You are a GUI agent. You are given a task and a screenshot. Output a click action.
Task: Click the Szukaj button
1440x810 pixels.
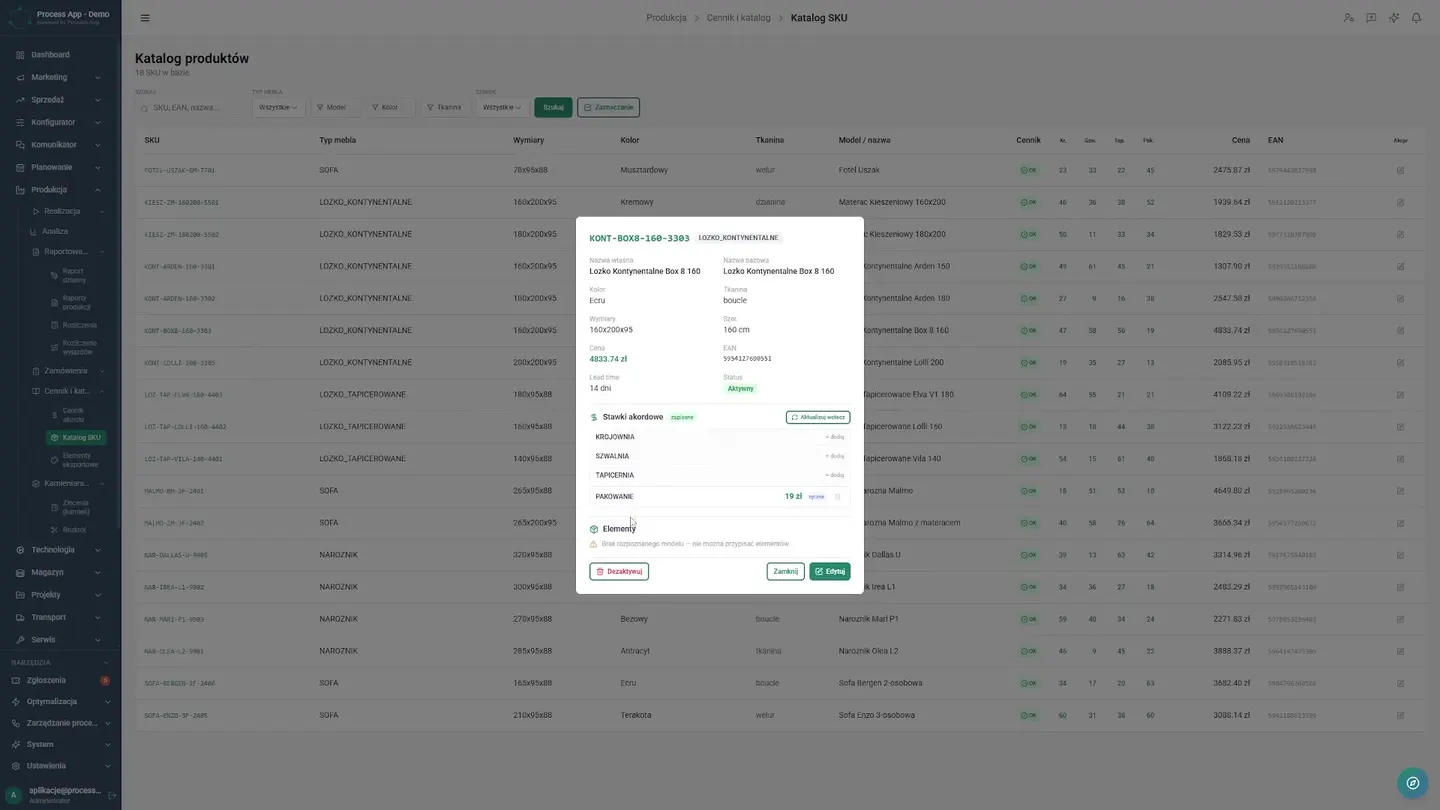click(x=554, y=107)
